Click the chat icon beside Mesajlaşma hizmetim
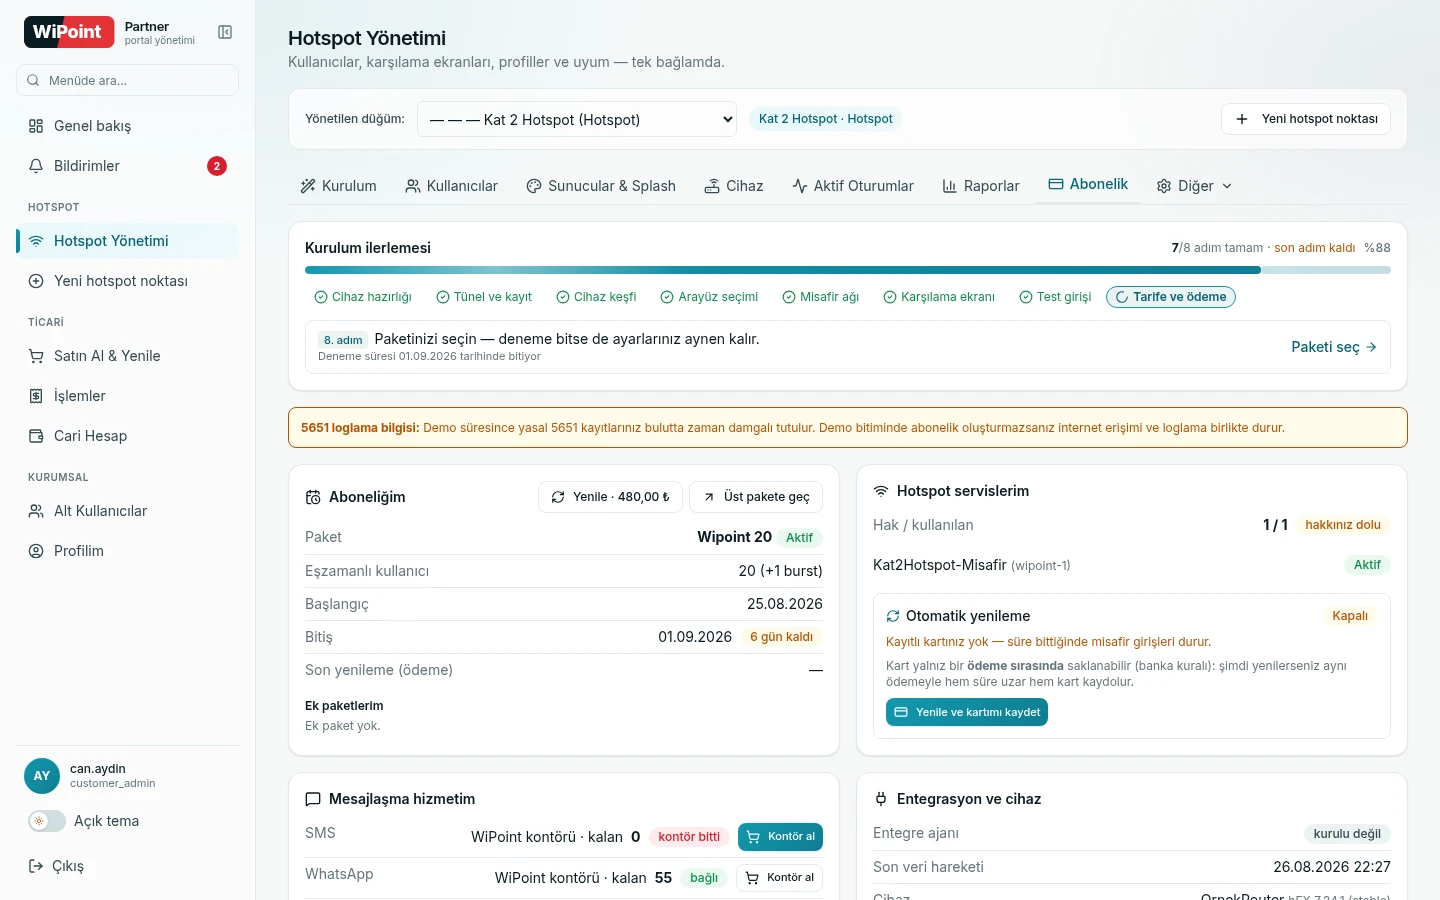 coord(313,799)
